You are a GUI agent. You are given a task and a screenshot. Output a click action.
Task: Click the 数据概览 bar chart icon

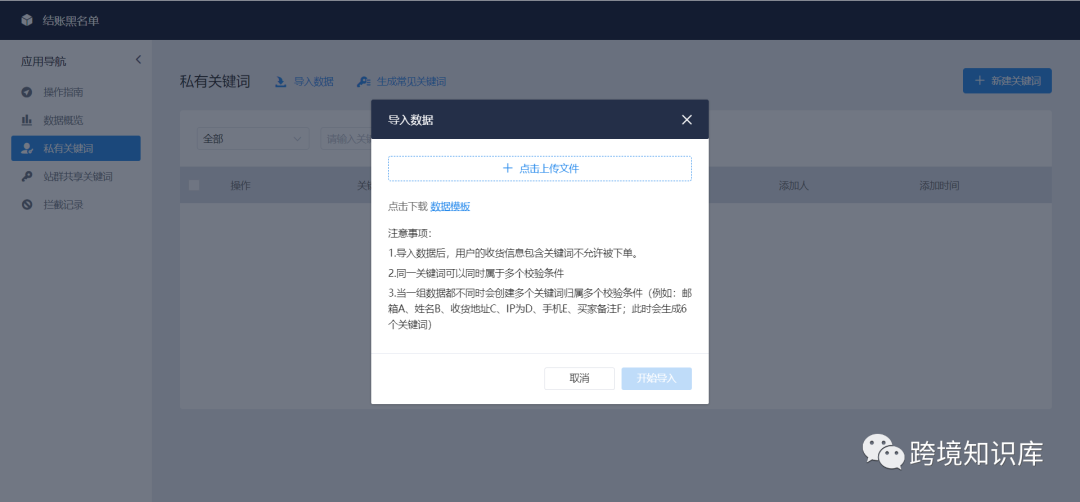pos(27,121)
